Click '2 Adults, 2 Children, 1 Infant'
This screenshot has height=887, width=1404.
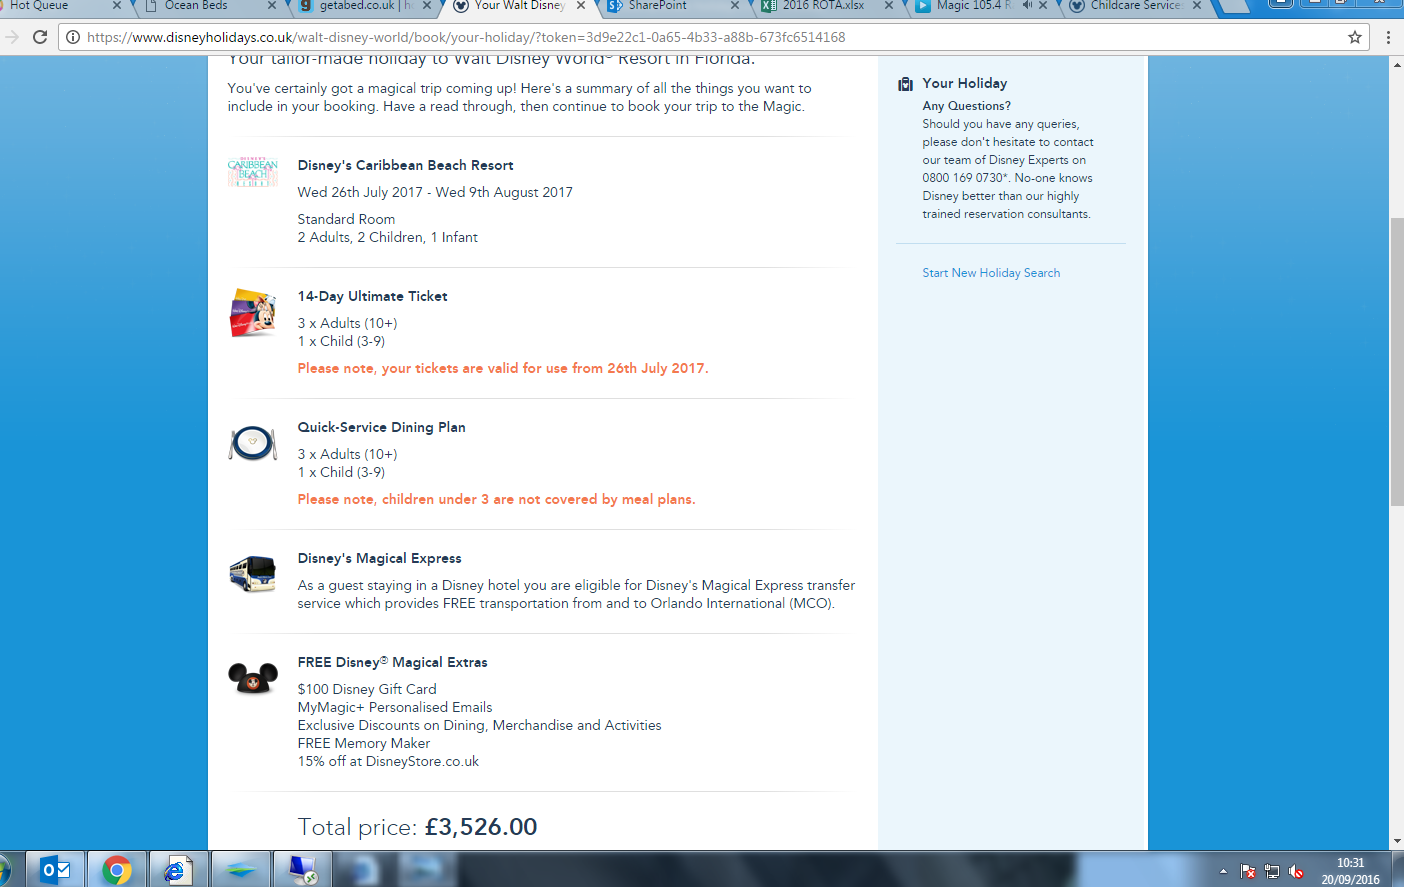pos(387,237)
